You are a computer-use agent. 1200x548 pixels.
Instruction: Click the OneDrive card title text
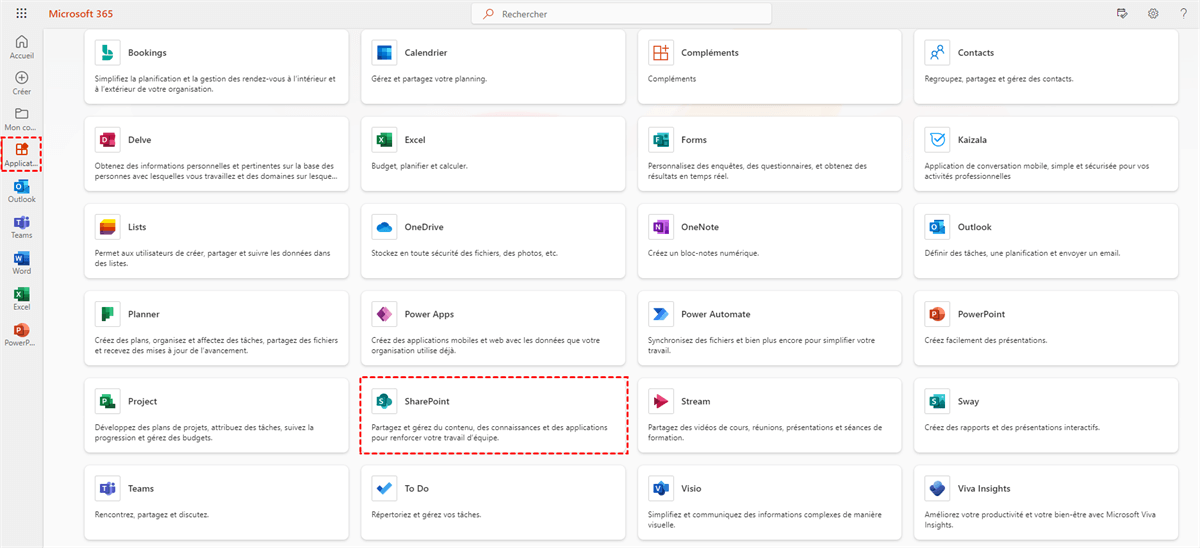424,227
